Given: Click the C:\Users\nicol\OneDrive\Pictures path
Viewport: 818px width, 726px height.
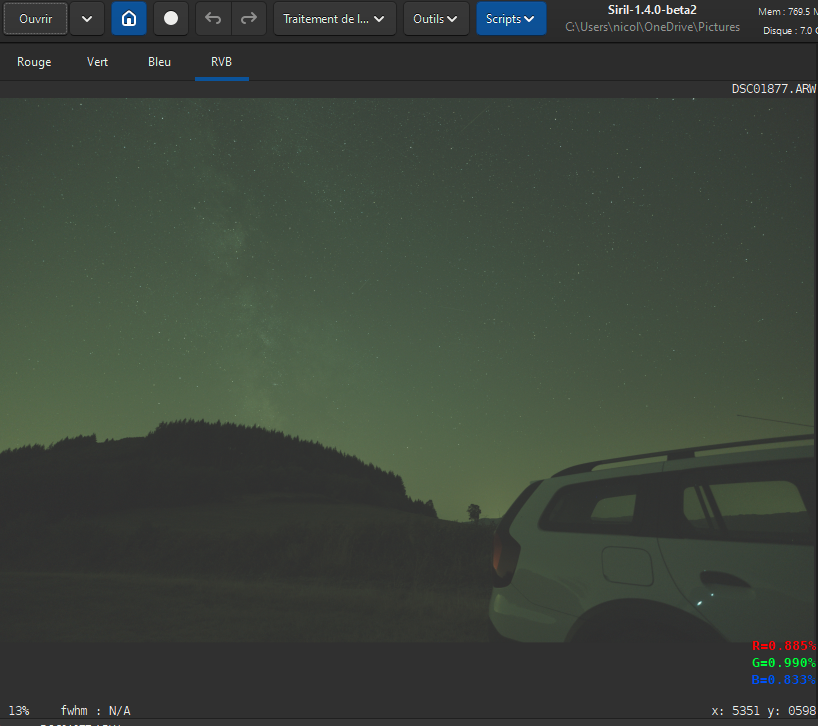Looking at the screenshot, I should 652,27.
